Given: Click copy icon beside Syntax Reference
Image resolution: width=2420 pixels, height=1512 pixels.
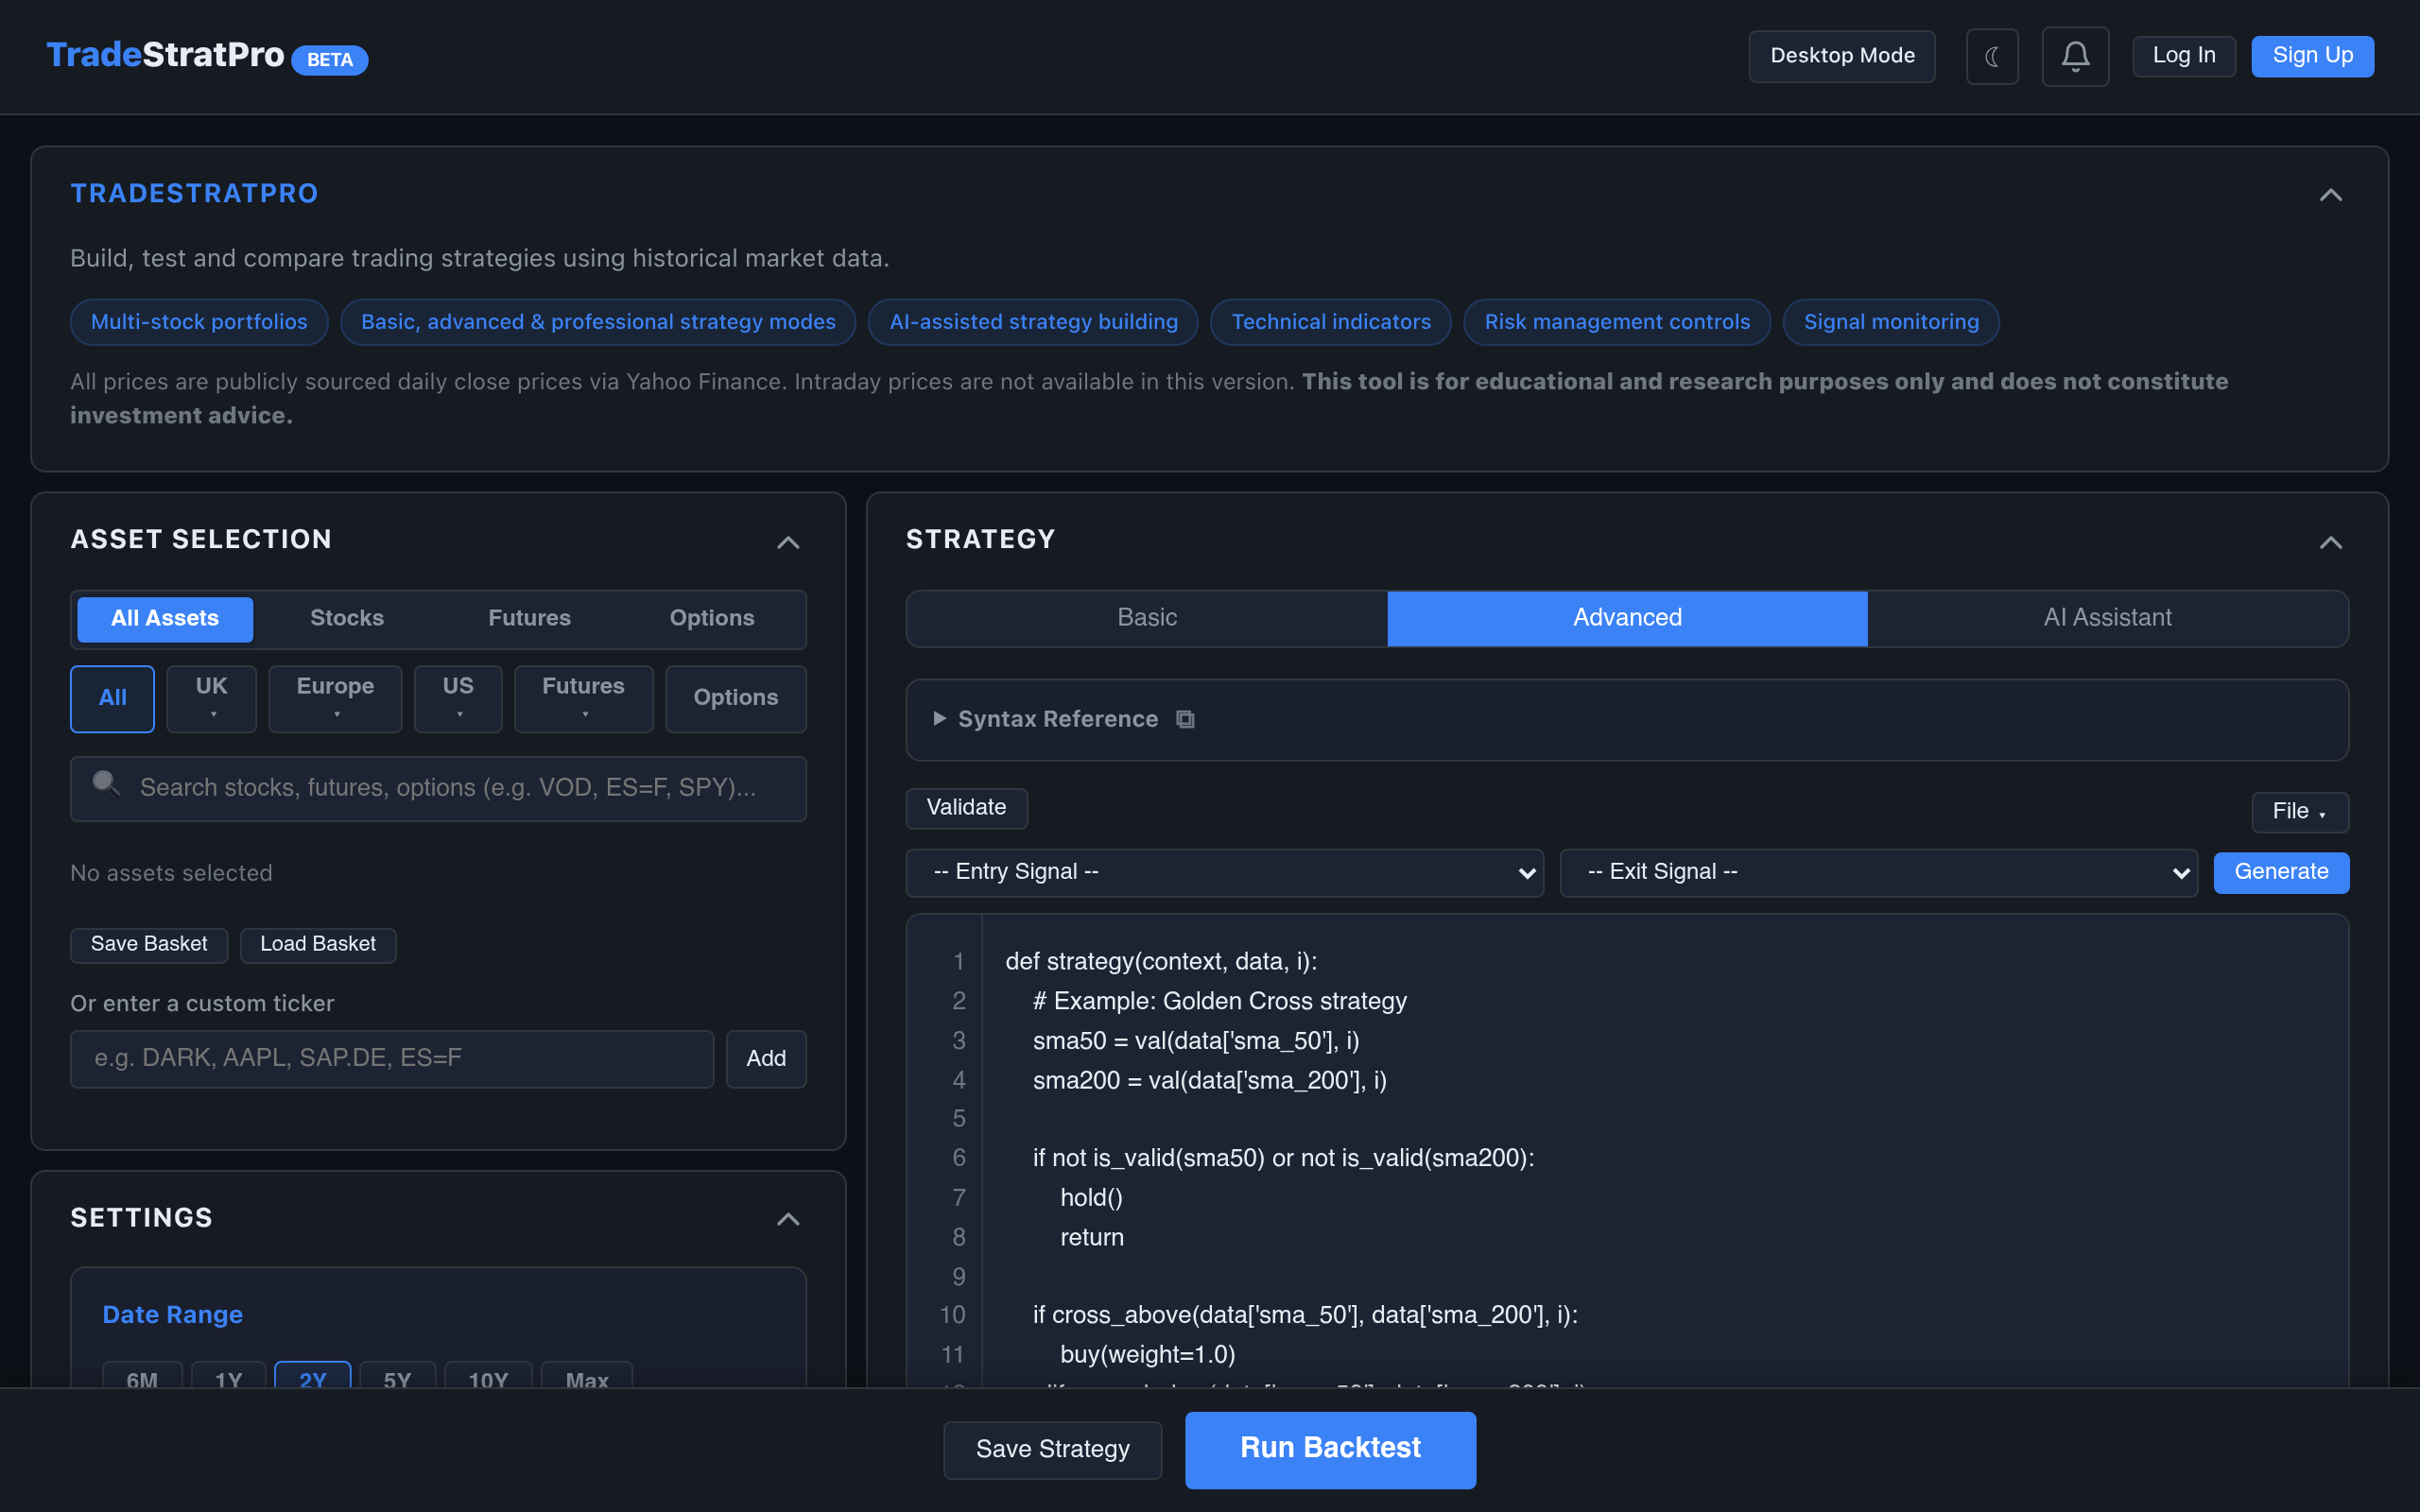Looking at the screenshot, I should pyautogui.click(x=1185, y=719).
